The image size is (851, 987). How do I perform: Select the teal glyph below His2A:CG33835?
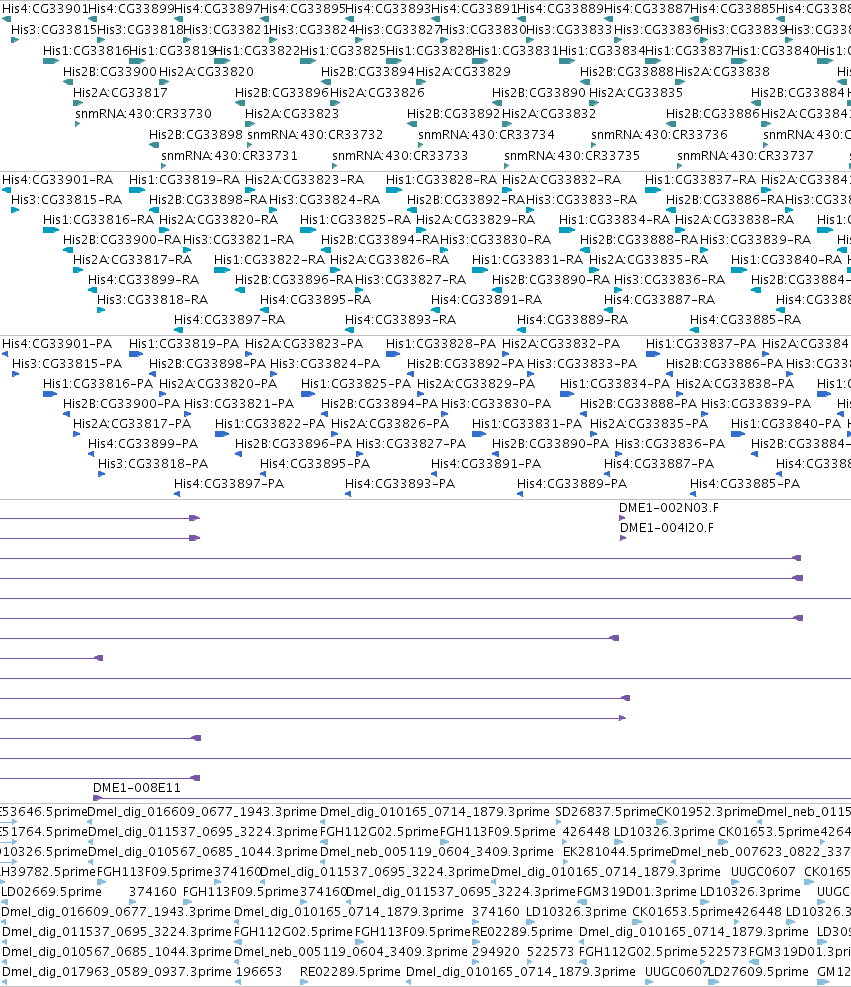click(x=594, y=103)
